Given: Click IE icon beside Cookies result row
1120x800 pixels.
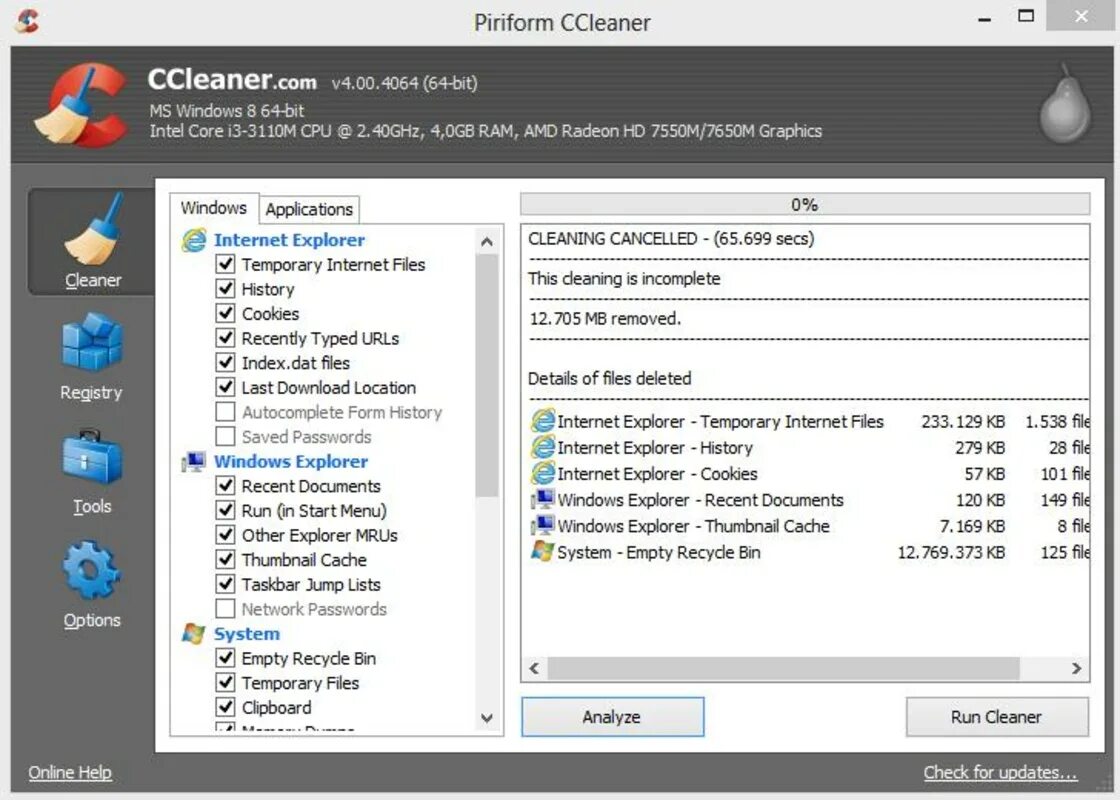Looking at the screenshot, I should 543,473.
